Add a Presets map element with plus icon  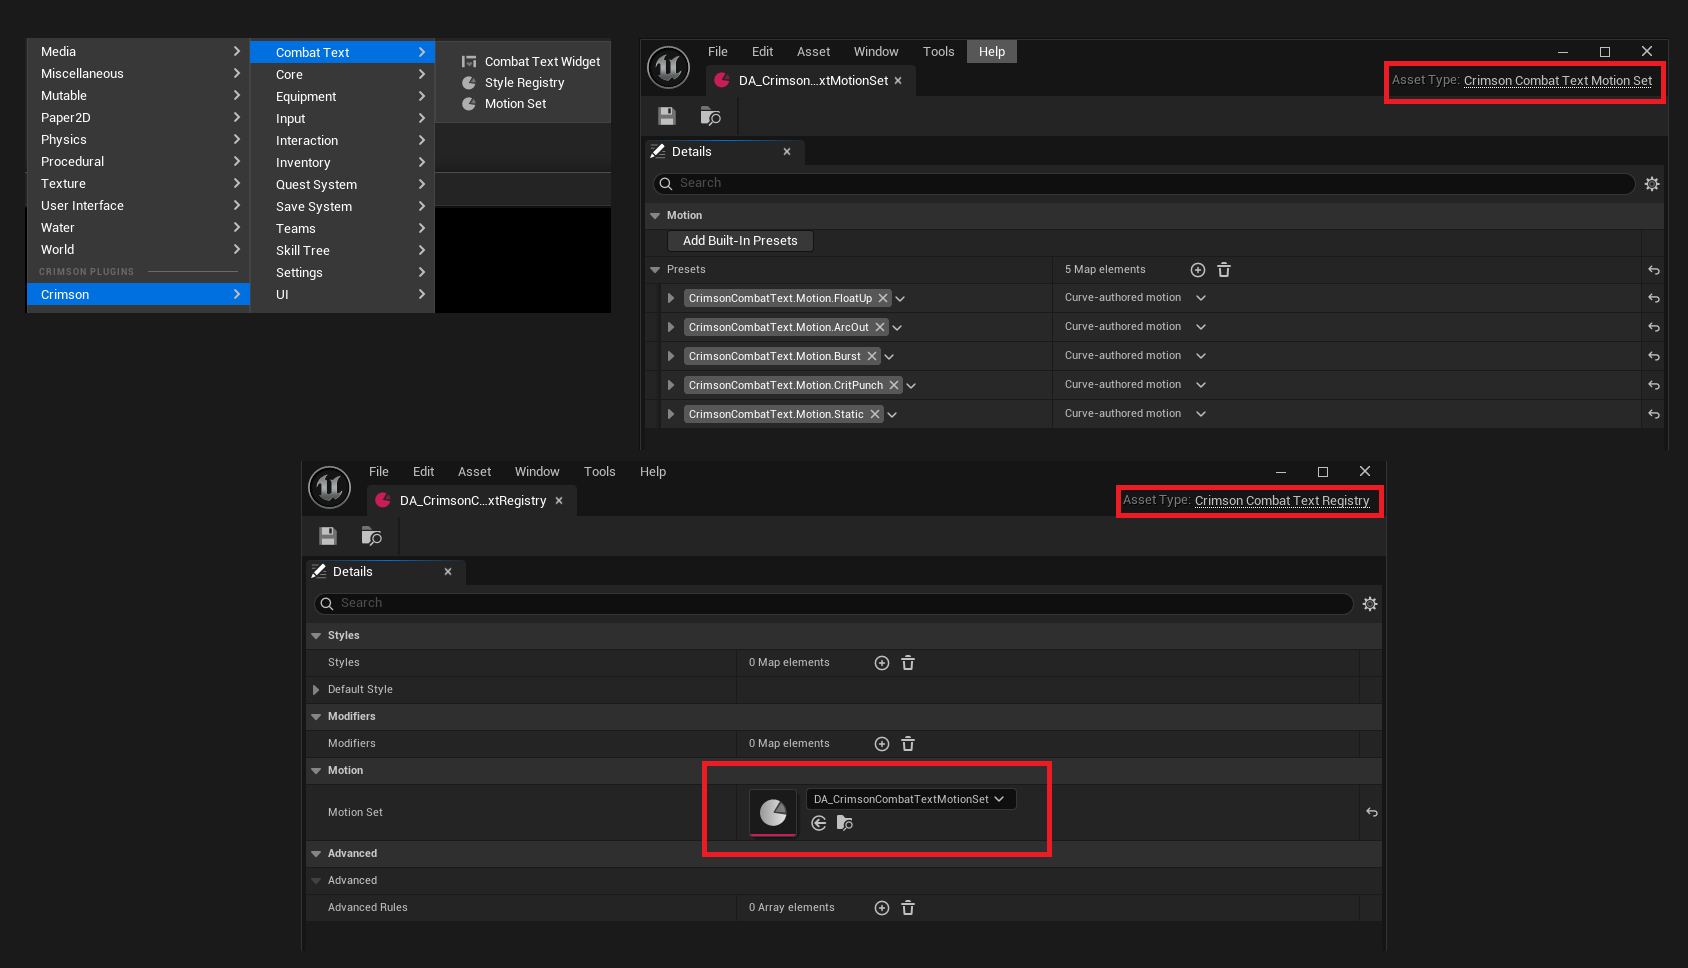point(1198,270)
